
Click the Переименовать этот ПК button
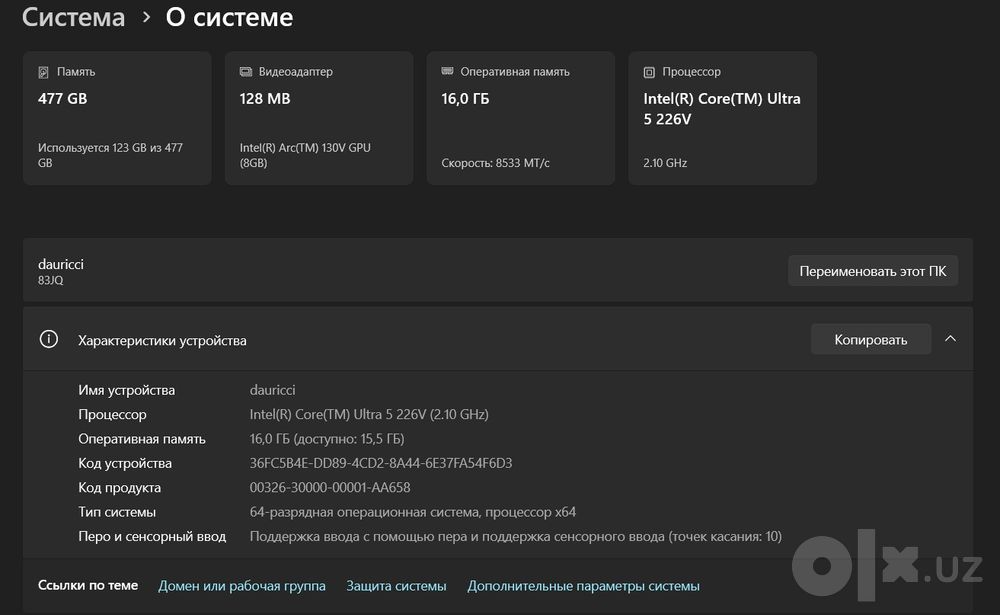click(872, 271)
